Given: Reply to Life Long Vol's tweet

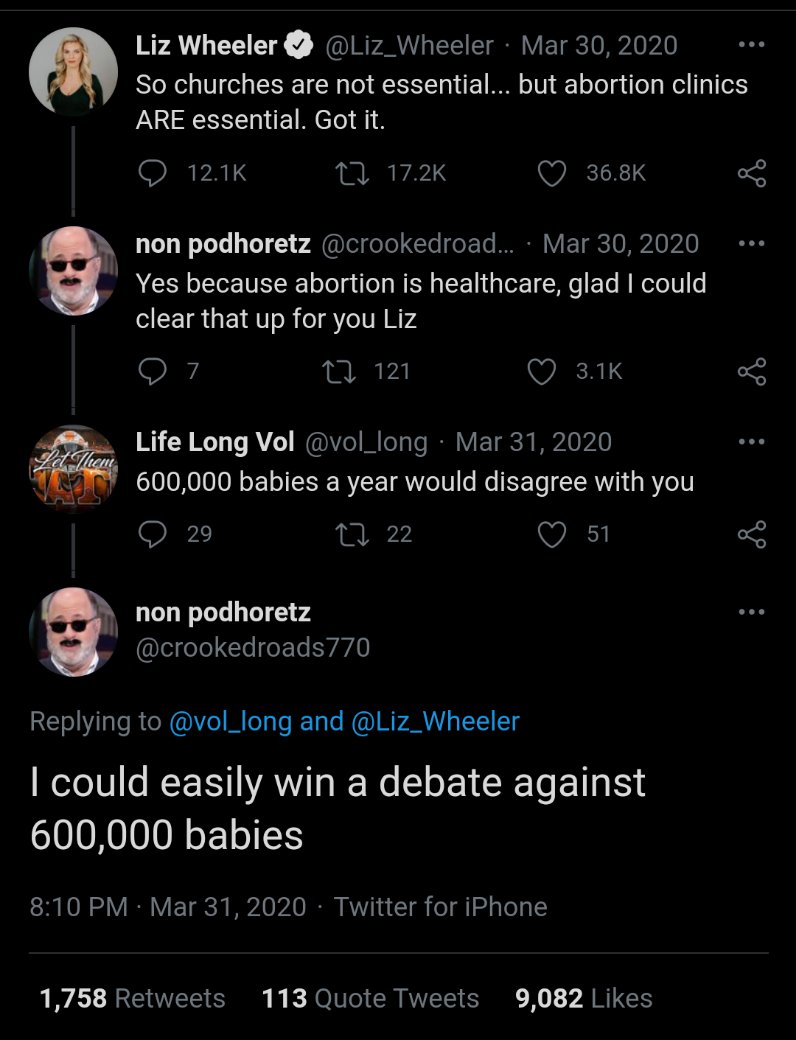Looking at the screenshot, I should (x=153, y=534).
